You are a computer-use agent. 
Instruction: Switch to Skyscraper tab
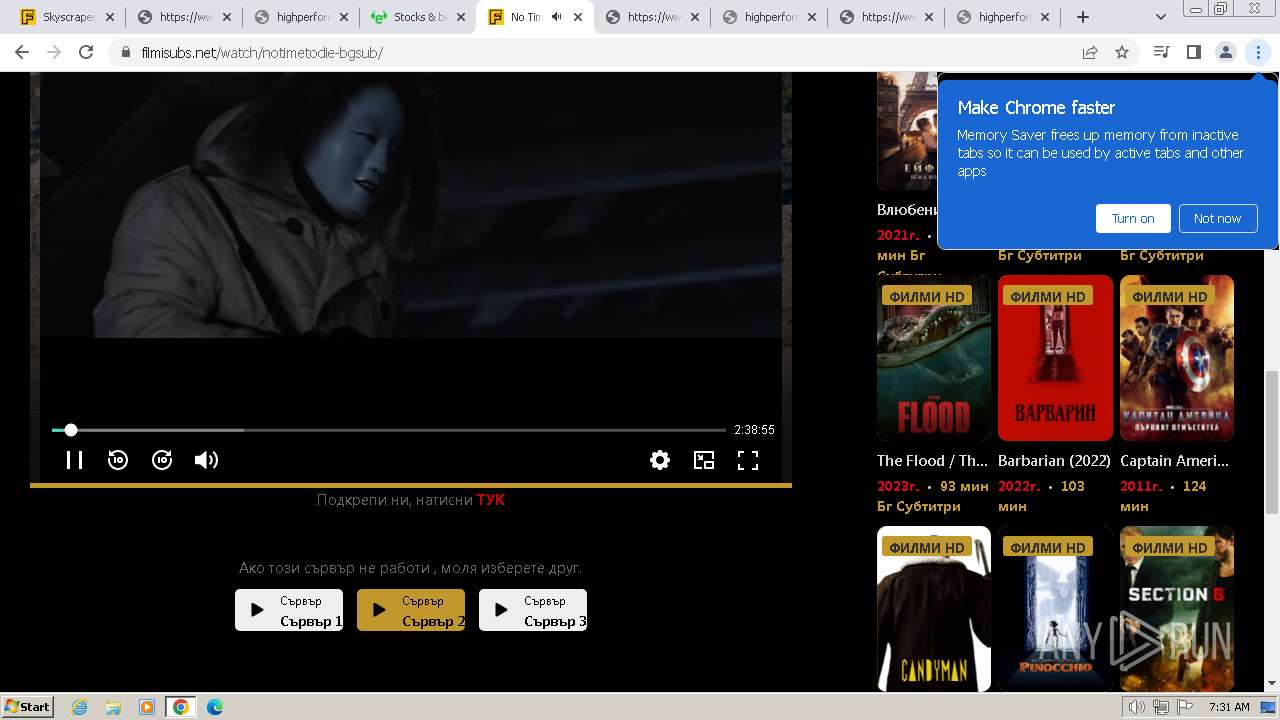(67, 17)
